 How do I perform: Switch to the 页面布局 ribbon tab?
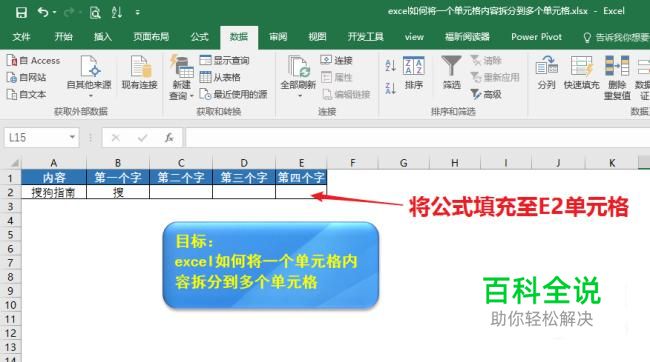151,37
